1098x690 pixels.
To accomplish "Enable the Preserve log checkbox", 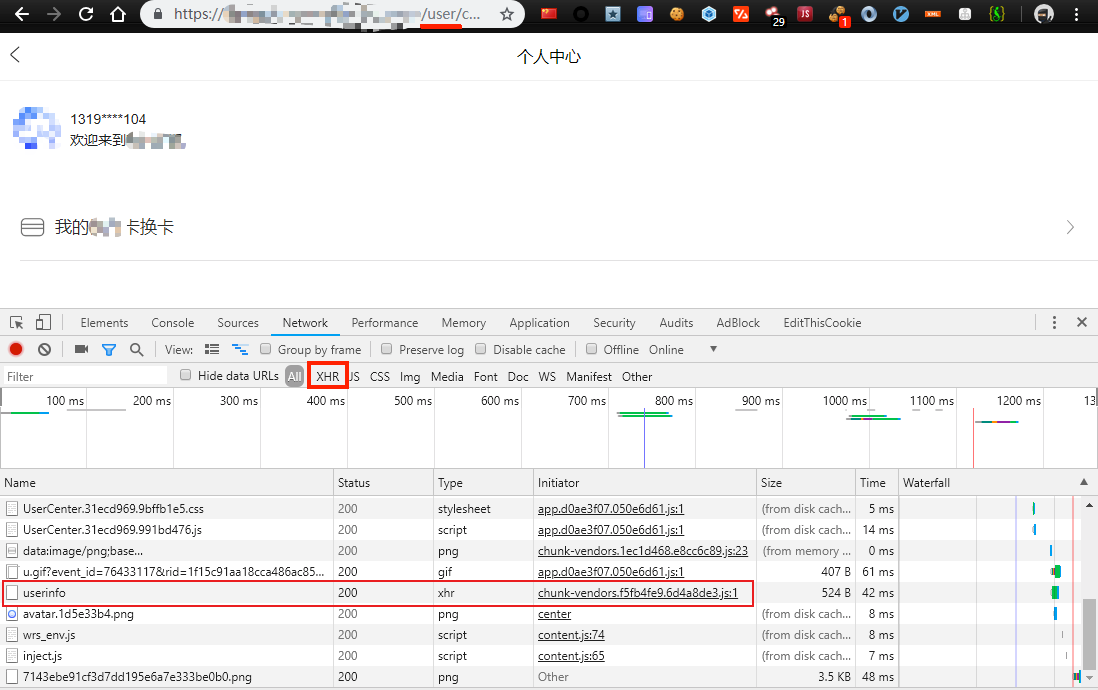I will (x=387, y=349).
